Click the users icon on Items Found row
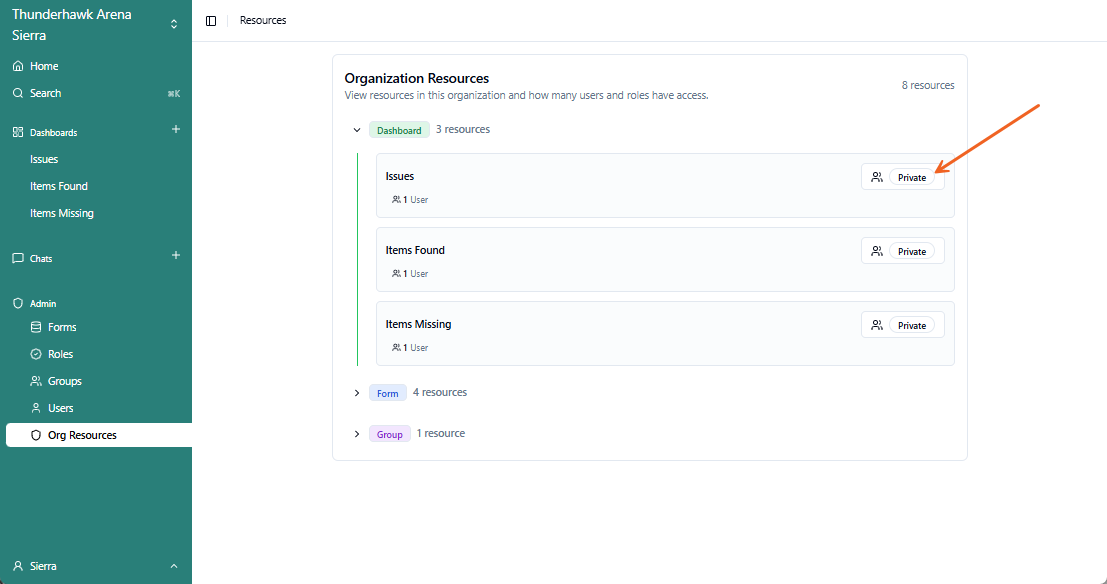1107x584 pixels. [x=877, y=251]
